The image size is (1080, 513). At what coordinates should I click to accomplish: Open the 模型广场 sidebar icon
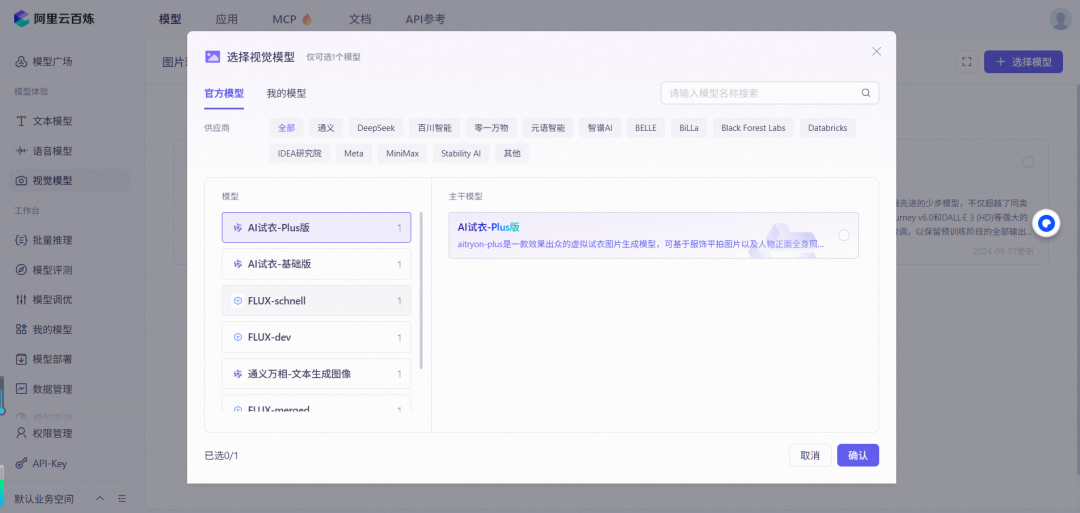click(21, 61)
